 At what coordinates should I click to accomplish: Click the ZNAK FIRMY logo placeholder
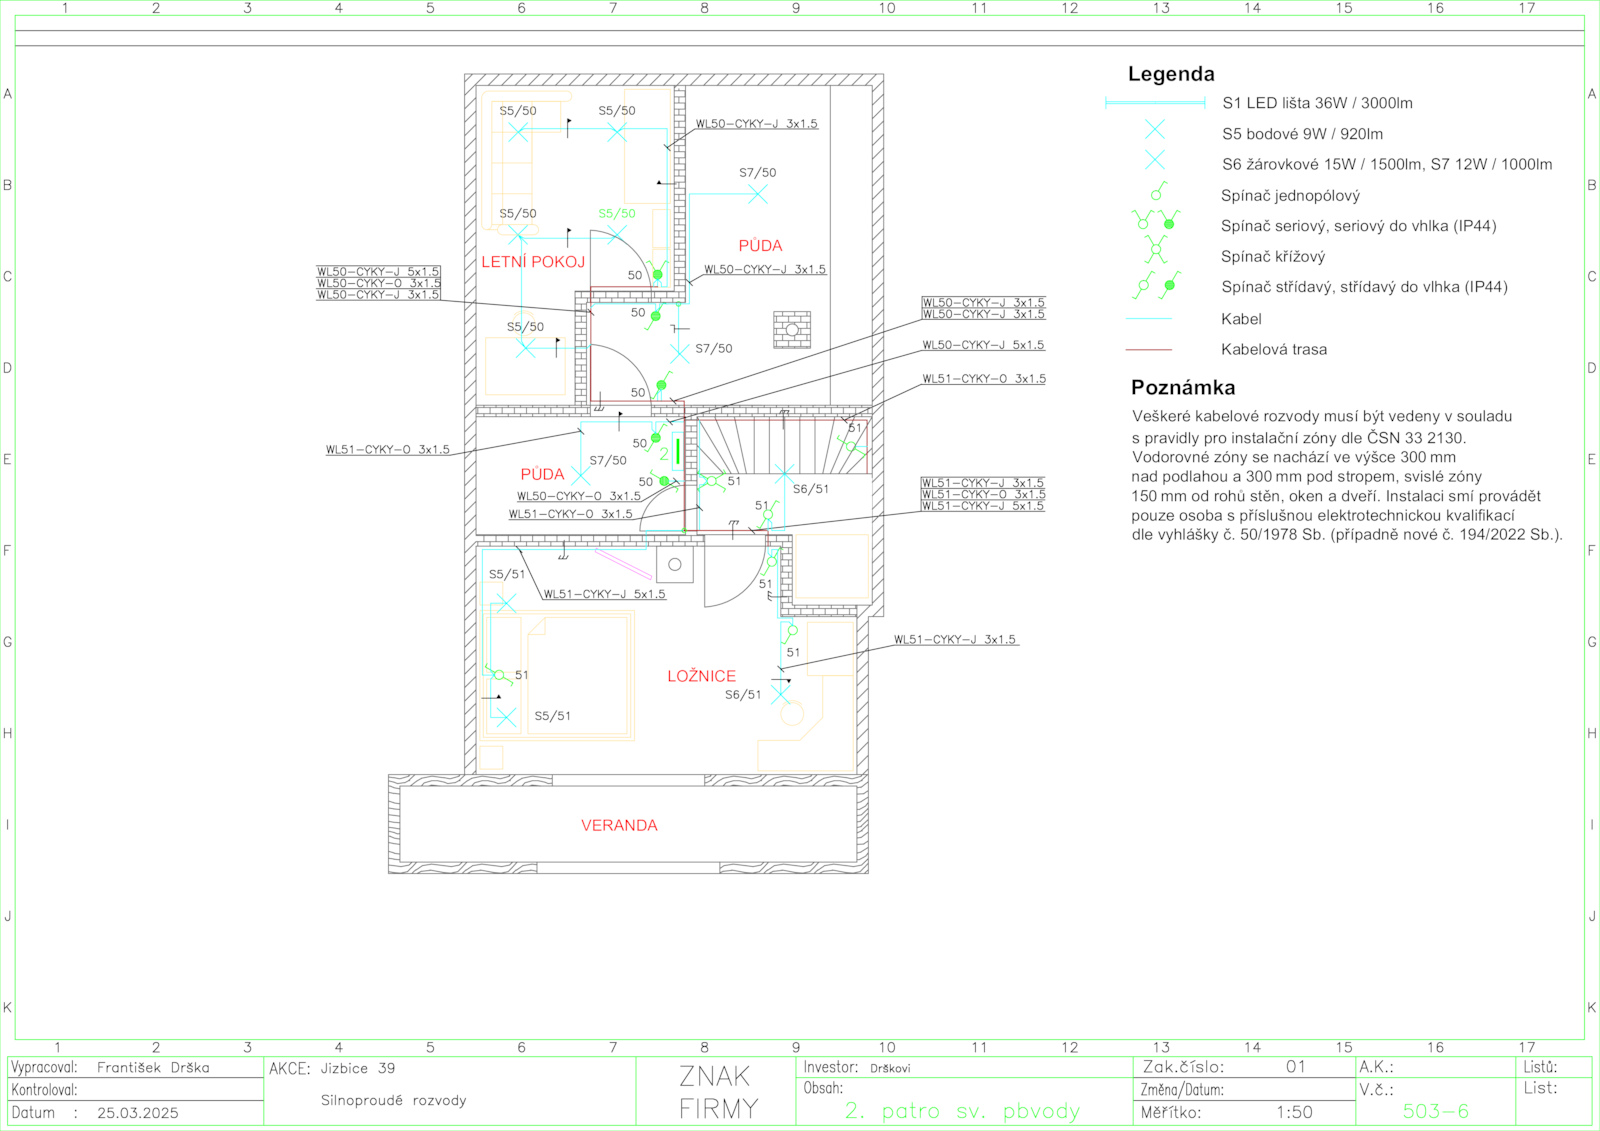[717, 1092]
